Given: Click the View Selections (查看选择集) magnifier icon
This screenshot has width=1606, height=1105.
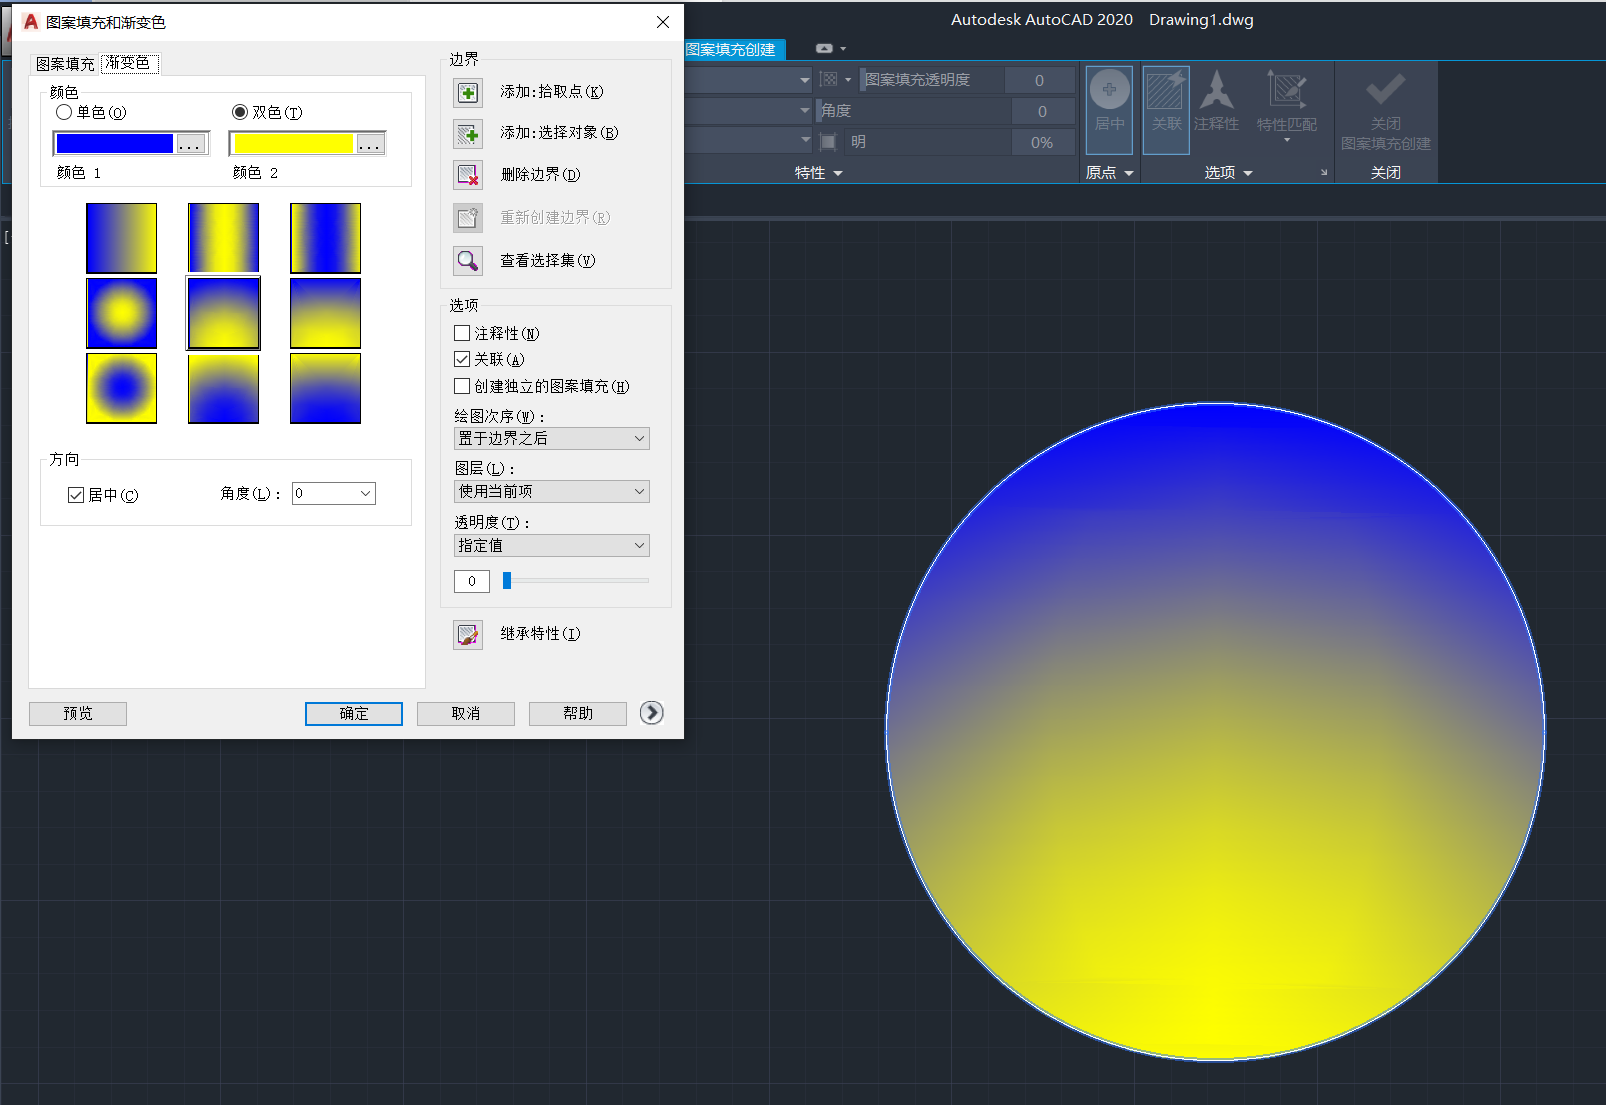Looking at the screenshot, I should (468, 261).
